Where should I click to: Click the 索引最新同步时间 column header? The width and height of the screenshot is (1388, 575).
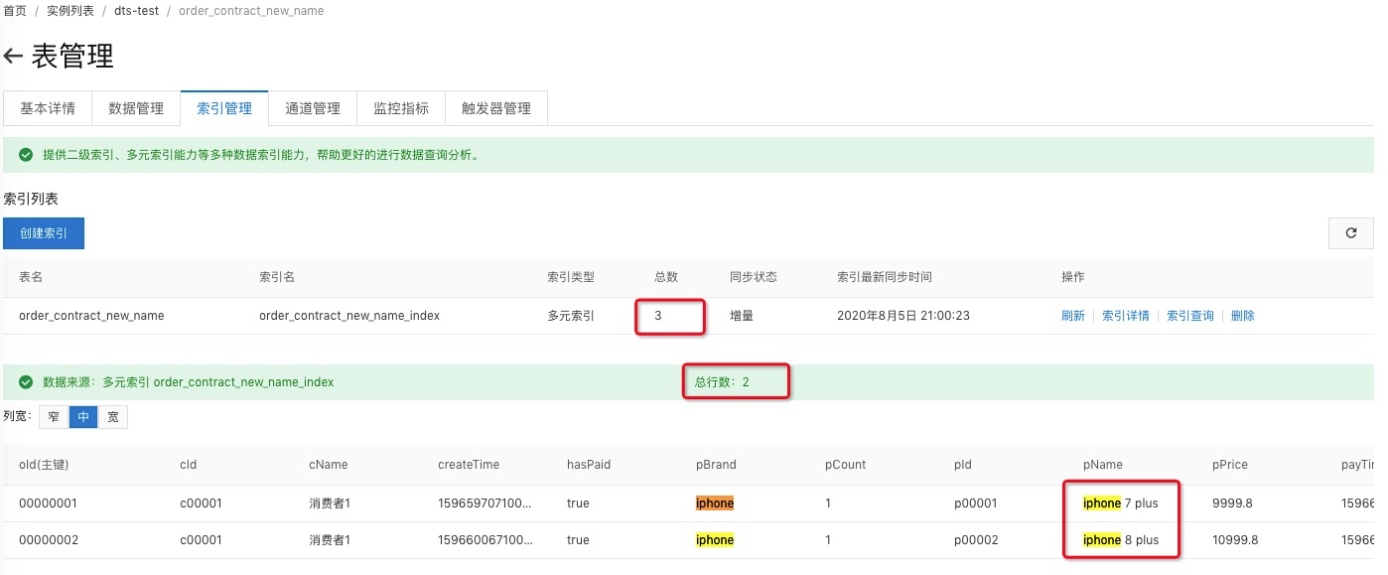[x=885, y=277]
